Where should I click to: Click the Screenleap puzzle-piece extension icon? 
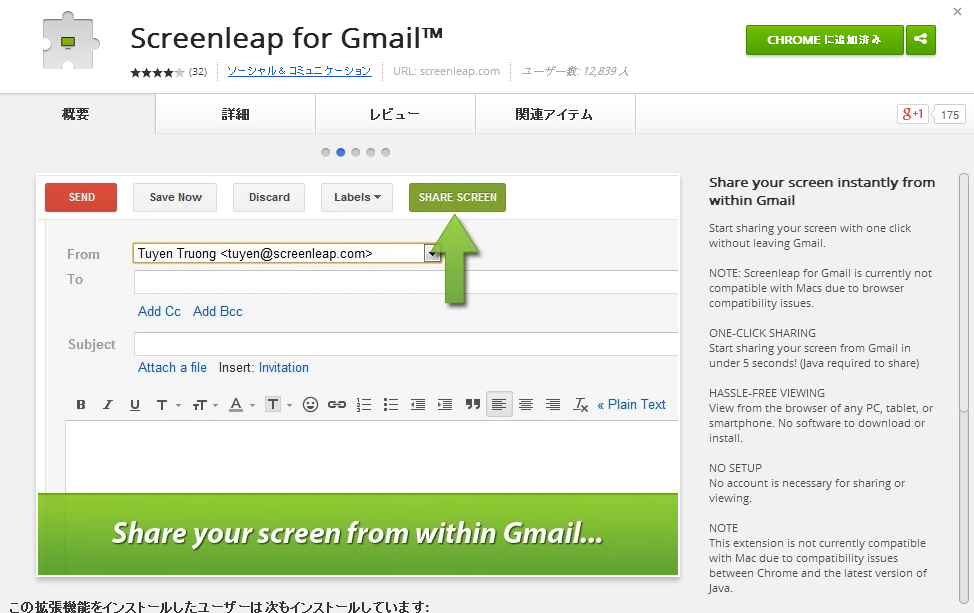71,42
